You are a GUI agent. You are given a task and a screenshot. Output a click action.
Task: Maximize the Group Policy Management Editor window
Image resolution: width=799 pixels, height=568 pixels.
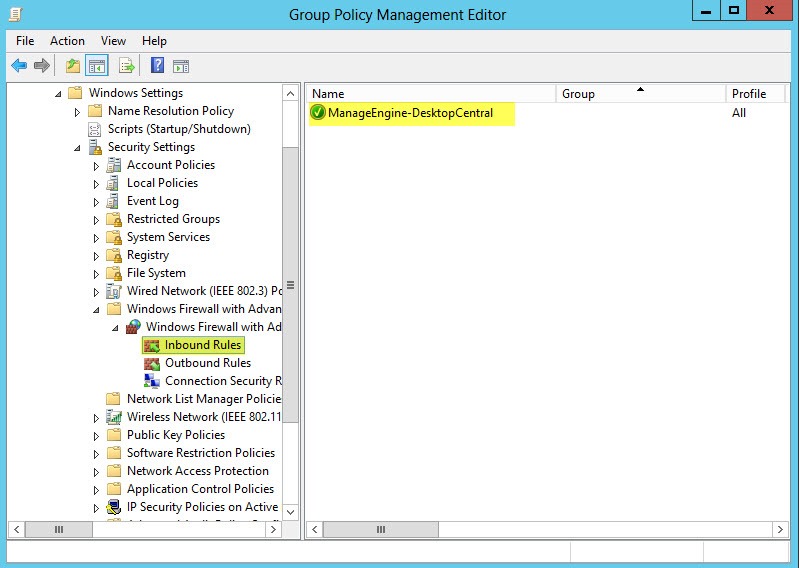(x=733, y=11)
